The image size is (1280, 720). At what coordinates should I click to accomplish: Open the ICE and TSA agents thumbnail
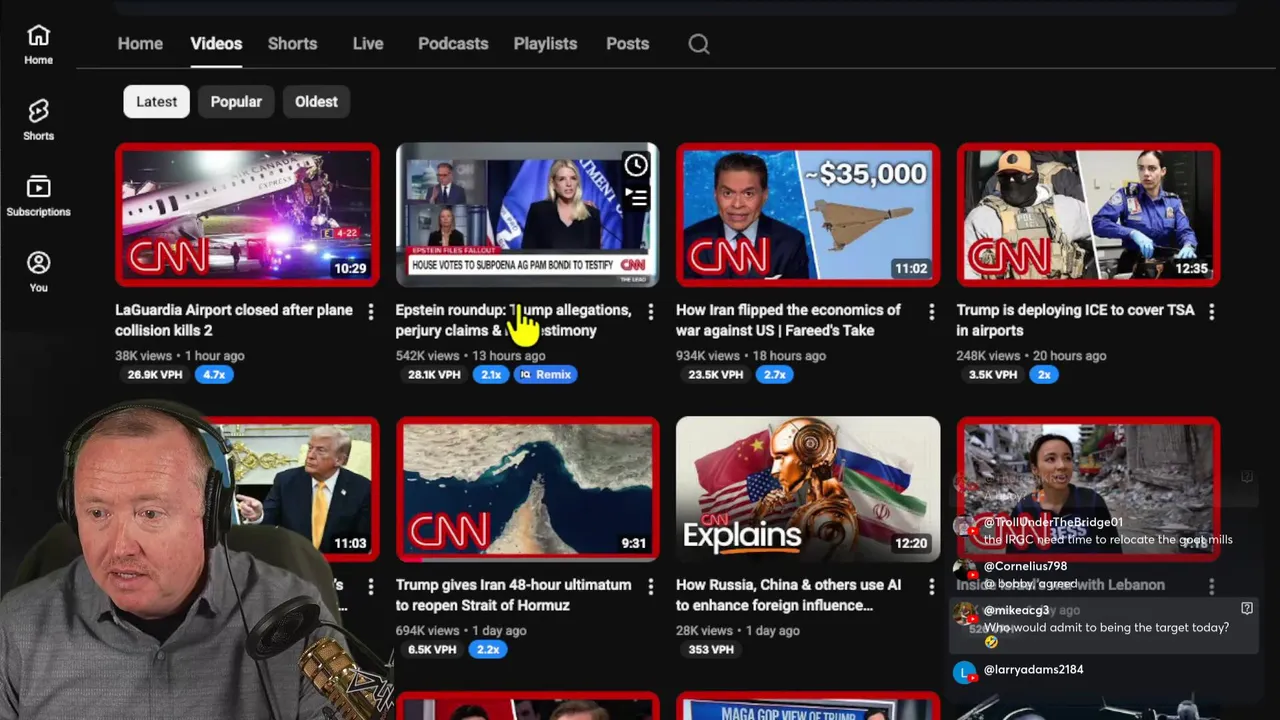[1088, 214]
